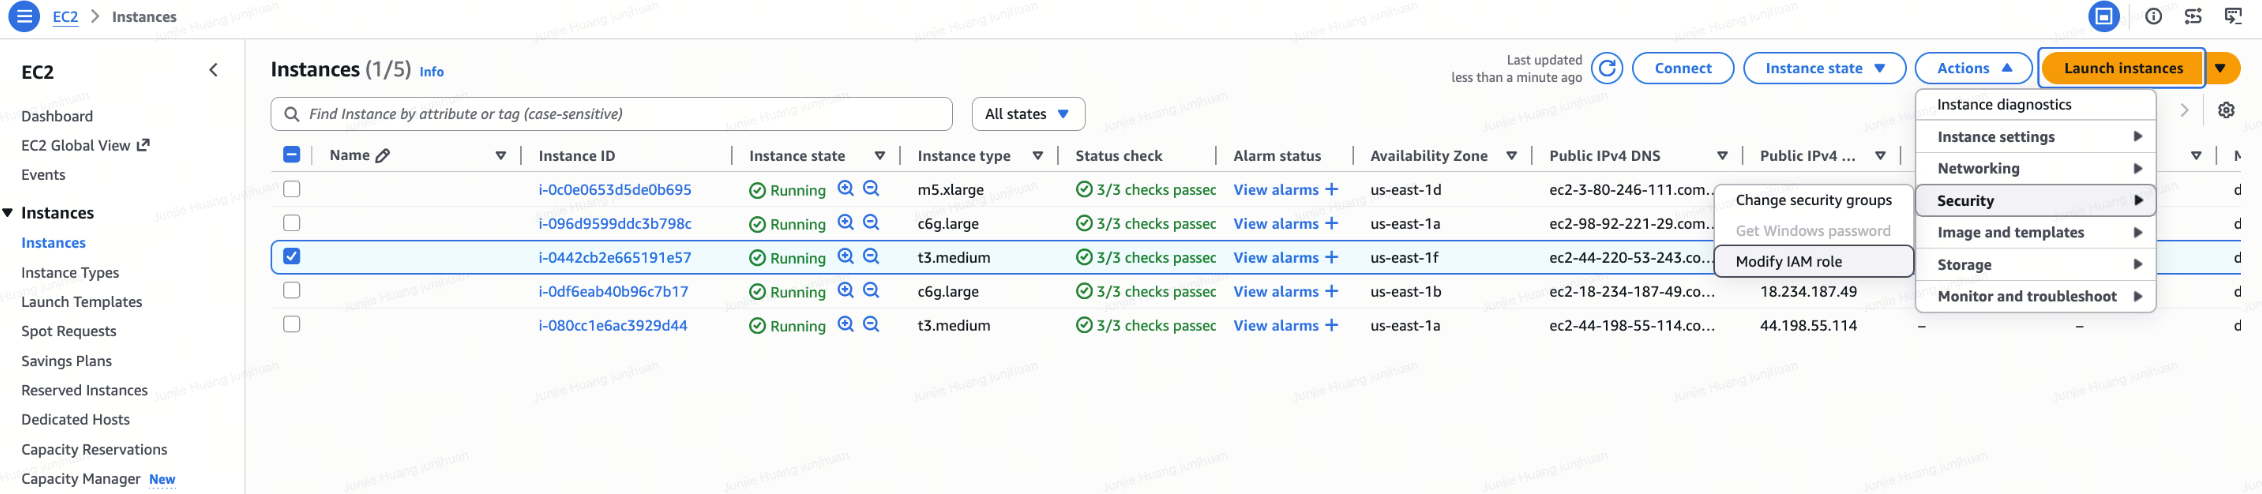Zoom in on the m5.xlarge instance state

pyautogui.click(x=845, y=189)
